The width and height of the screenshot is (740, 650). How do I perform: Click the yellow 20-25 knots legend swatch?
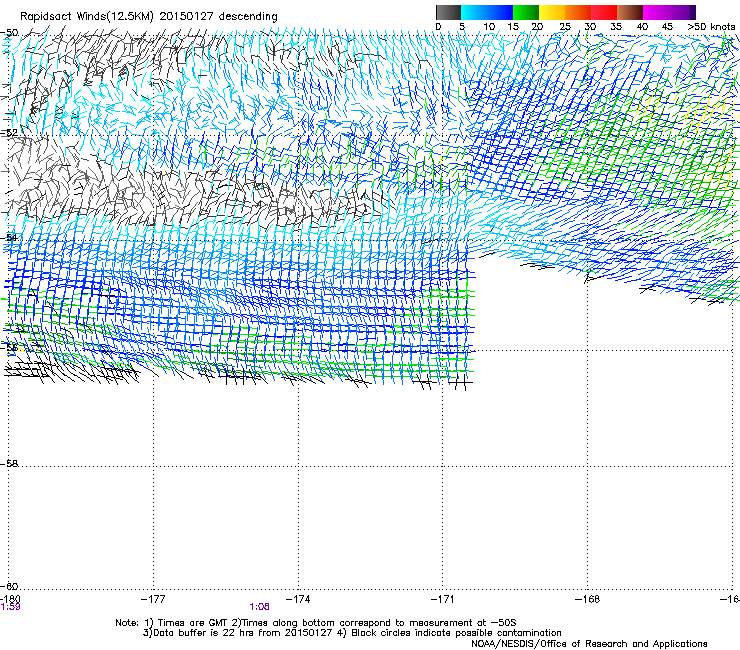(552, 12)
